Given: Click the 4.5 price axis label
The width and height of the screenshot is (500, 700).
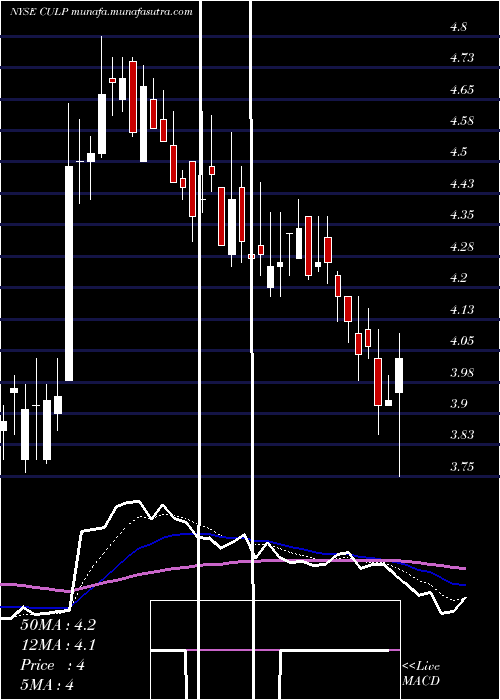Looking at the screenshot, I should tap(459, 152).
